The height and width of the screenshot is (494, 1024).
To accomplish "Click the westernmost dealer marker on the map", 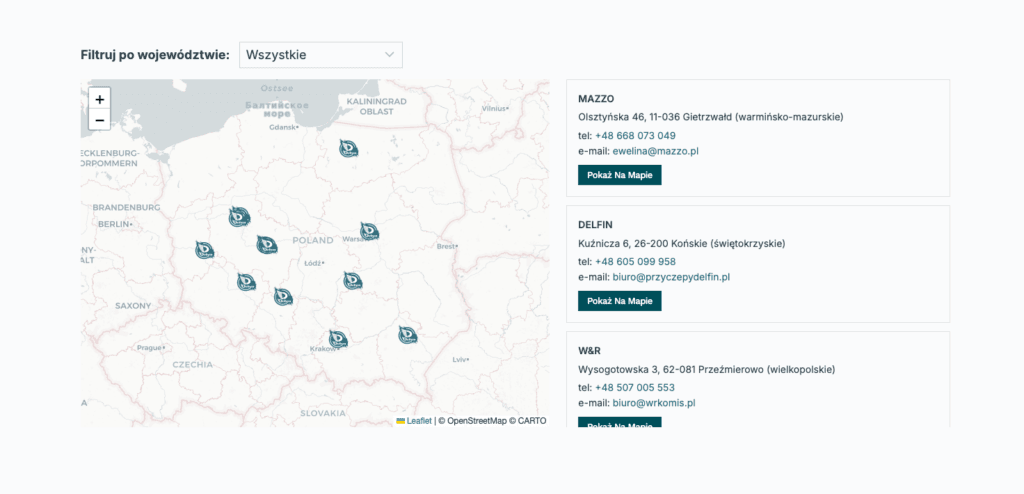I will pos(204,250).
